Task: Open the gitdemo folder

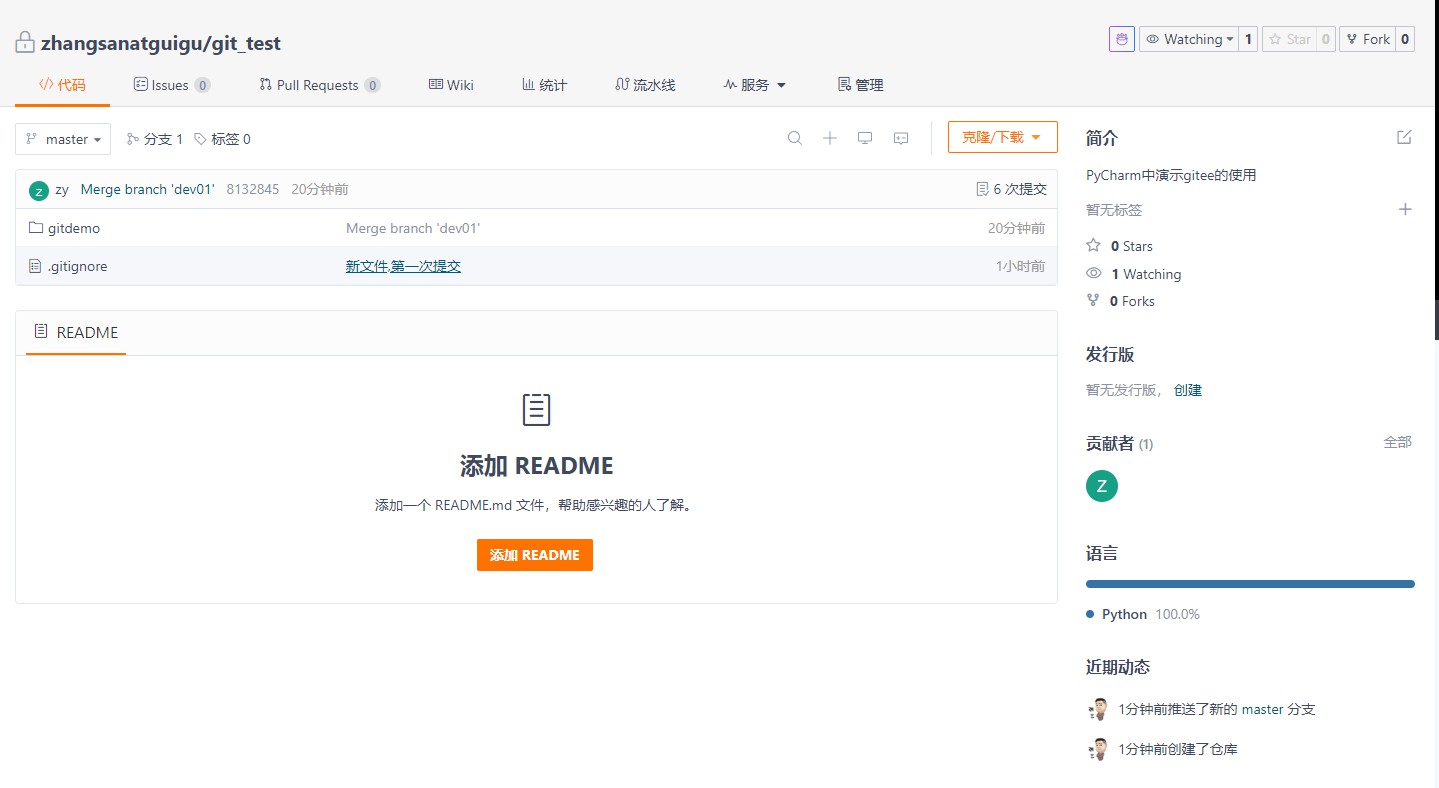Action: tap(74, 228)
